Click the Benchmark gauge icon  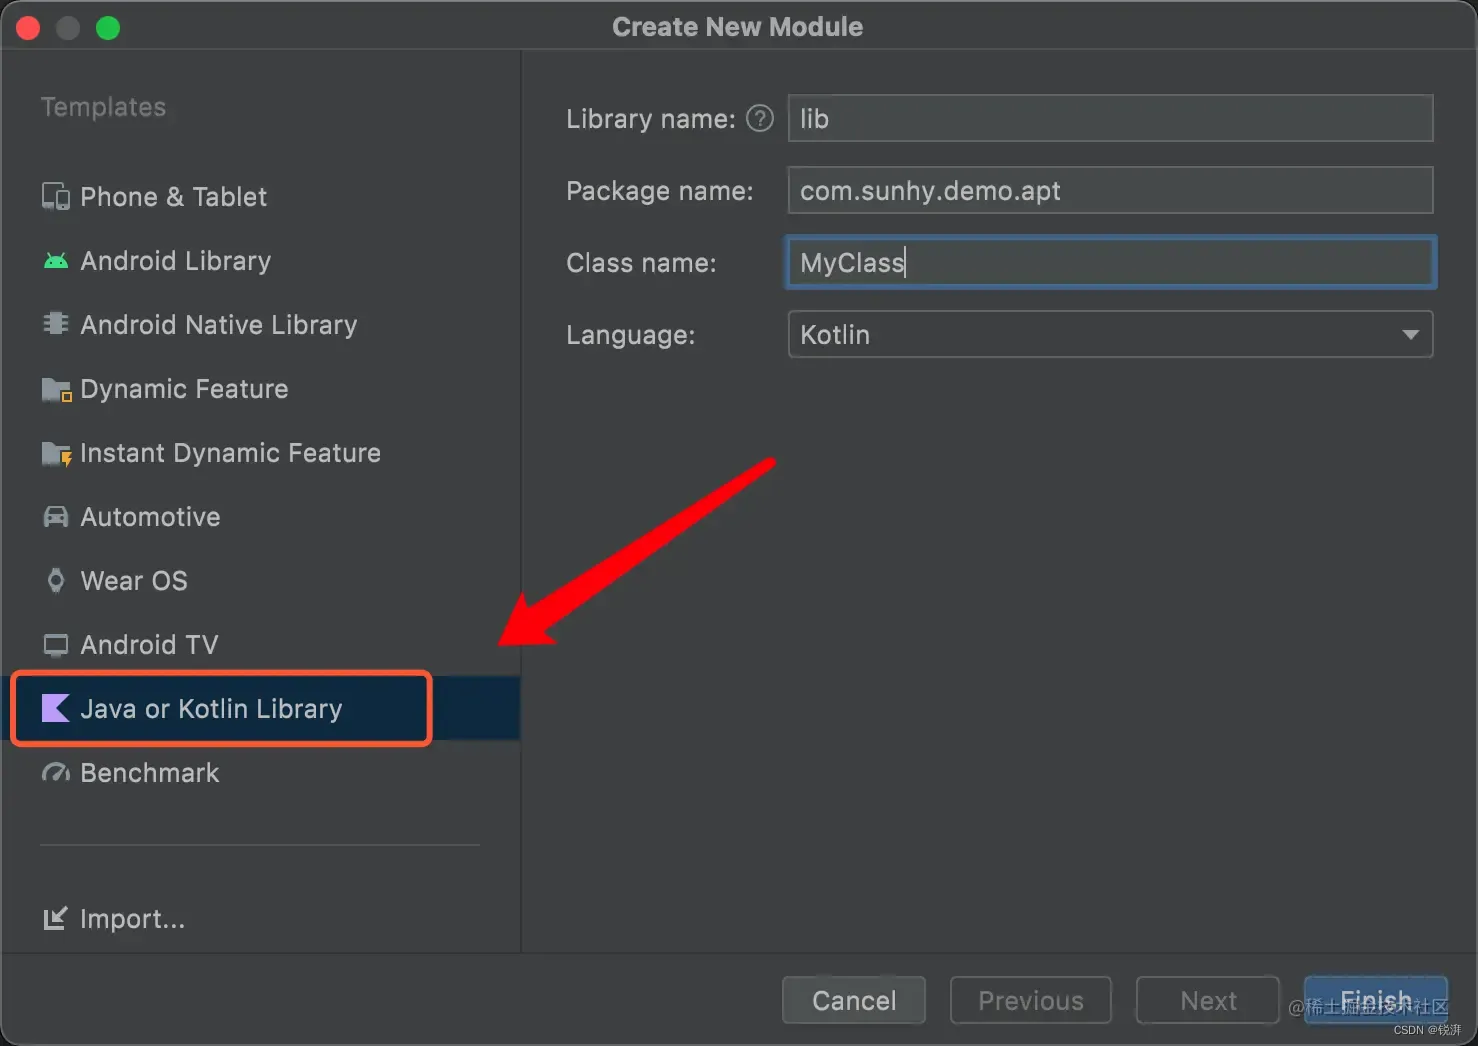click(x=56, y=773)
